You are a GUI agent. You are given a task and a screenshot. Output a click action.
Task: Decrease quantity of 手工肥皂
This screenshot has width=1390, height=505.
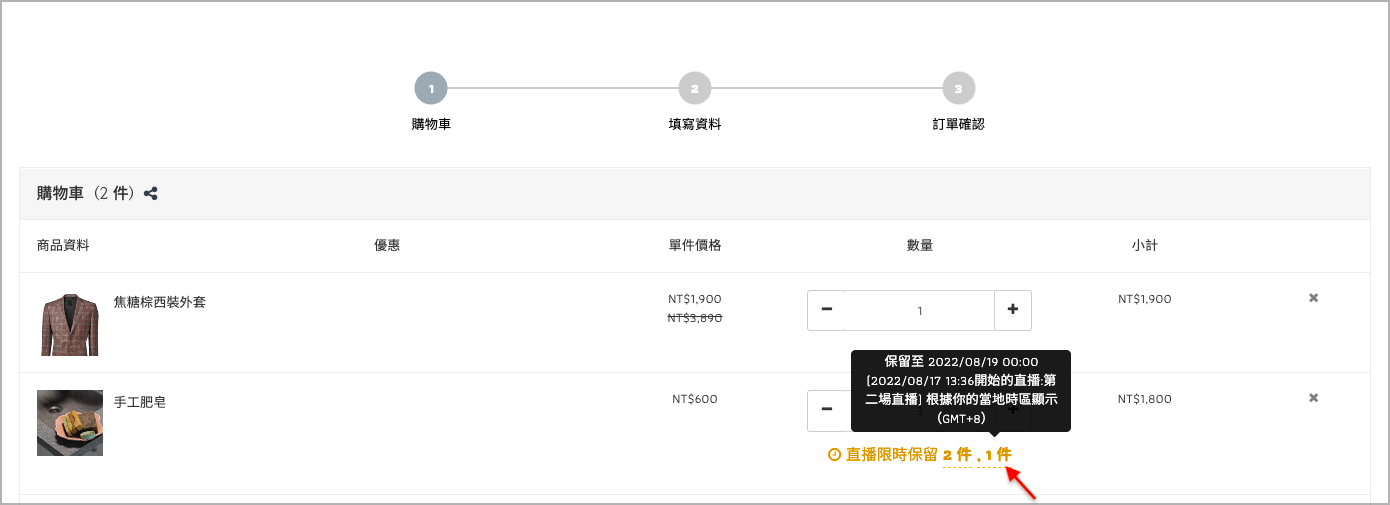(826, 410)
